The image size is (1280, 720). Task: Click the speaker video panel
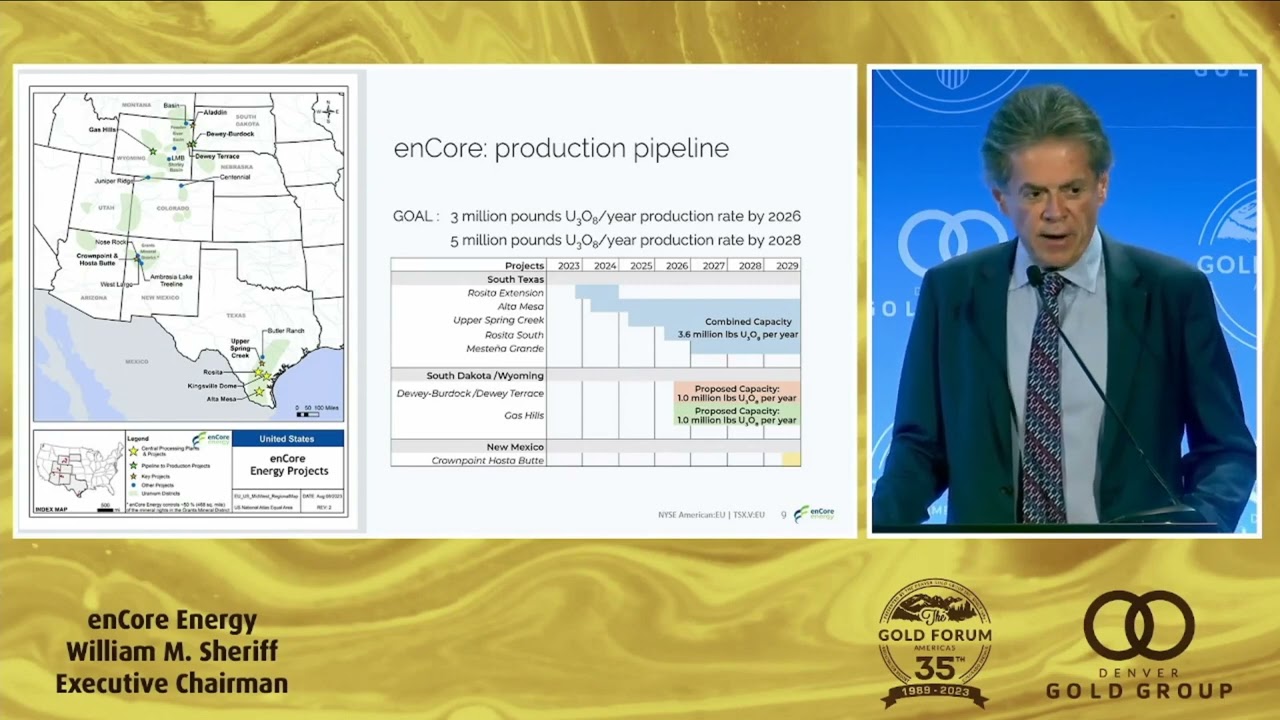pyautogui.click(x=1064, y=301)
